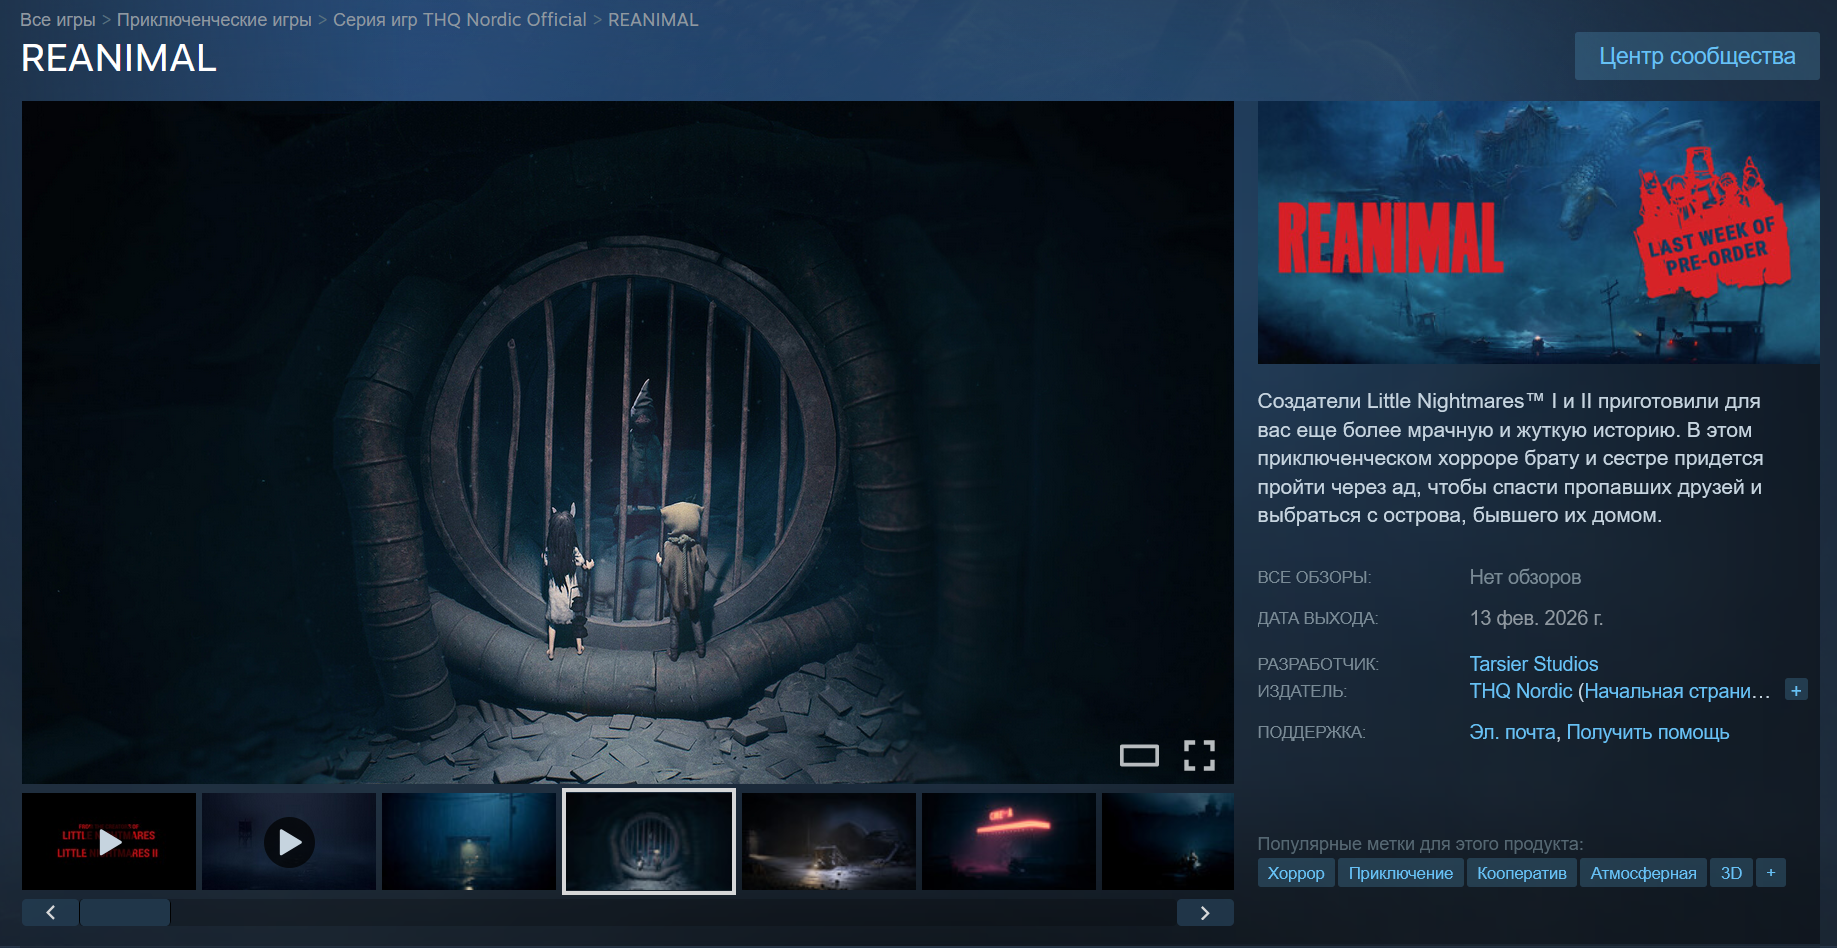Select the red neon sign screenshot thumbnail
Viewport: 1837px width, 948px height.
point(1009,842)
